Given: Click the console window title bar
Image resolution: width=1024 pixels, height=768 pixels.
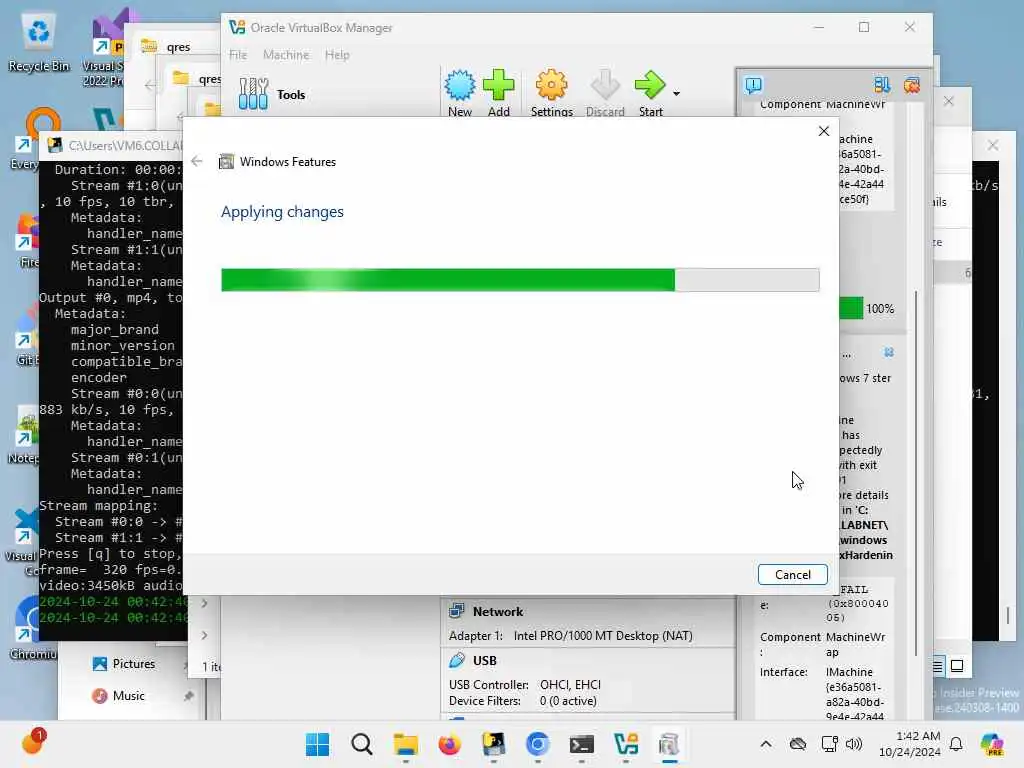Looking at the screenshot, I should pyautogui.click(x=111, y=144).
